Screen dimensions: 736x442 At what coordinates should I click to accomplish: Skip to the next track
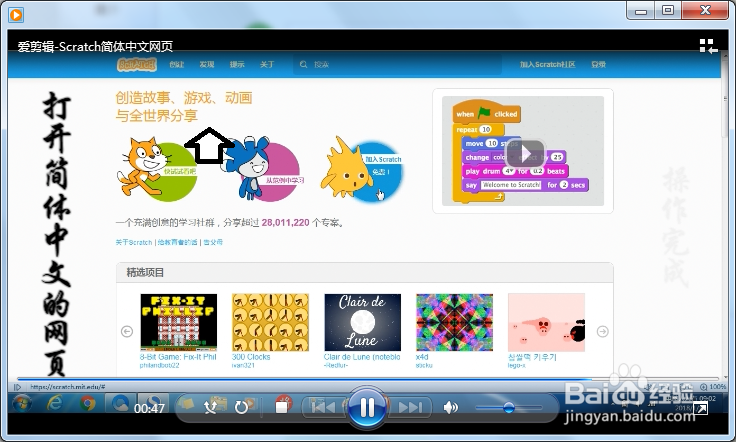pos(409,407)
